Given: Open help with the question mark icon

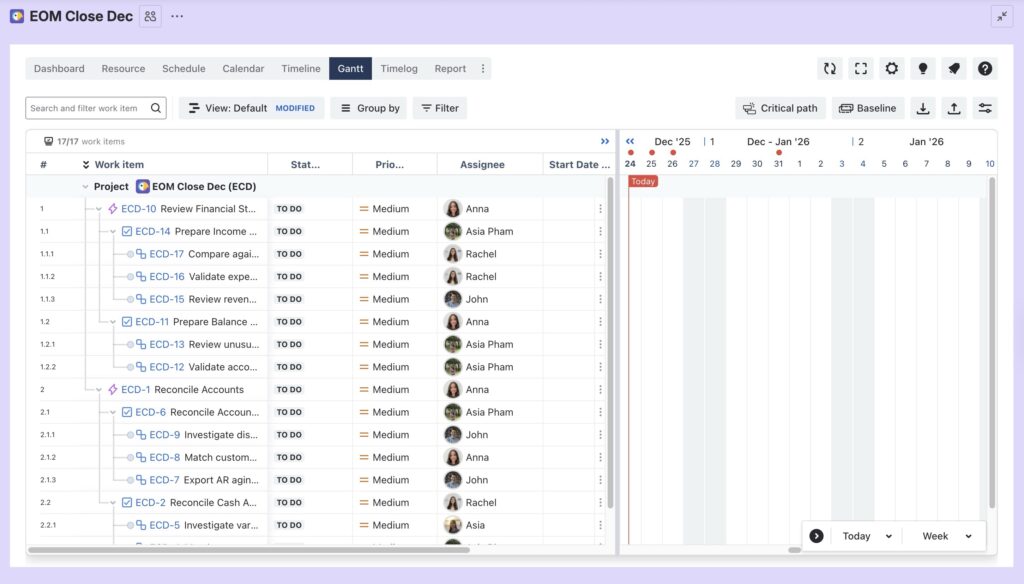Looking at the screenshot, I should click(x=985, y=68).
